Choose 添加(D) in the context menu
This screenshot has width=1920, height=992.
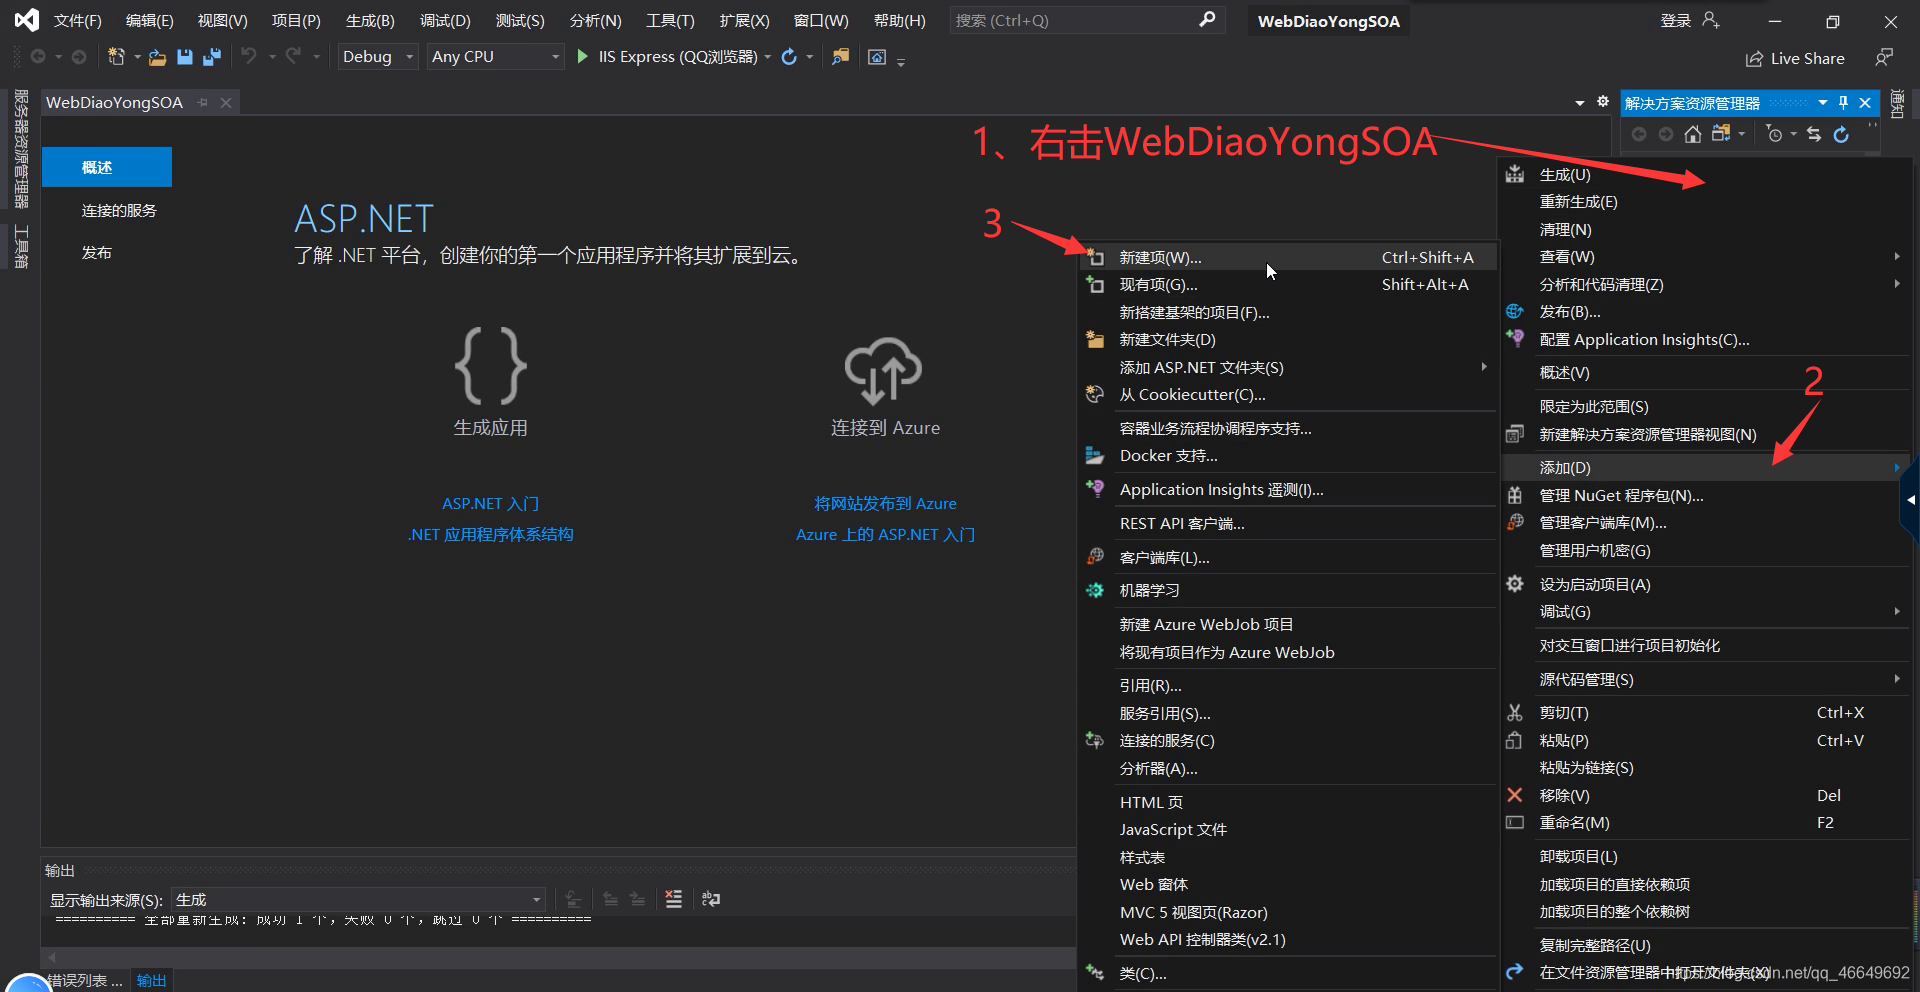pyautogui.click(x=1706, y=468)
